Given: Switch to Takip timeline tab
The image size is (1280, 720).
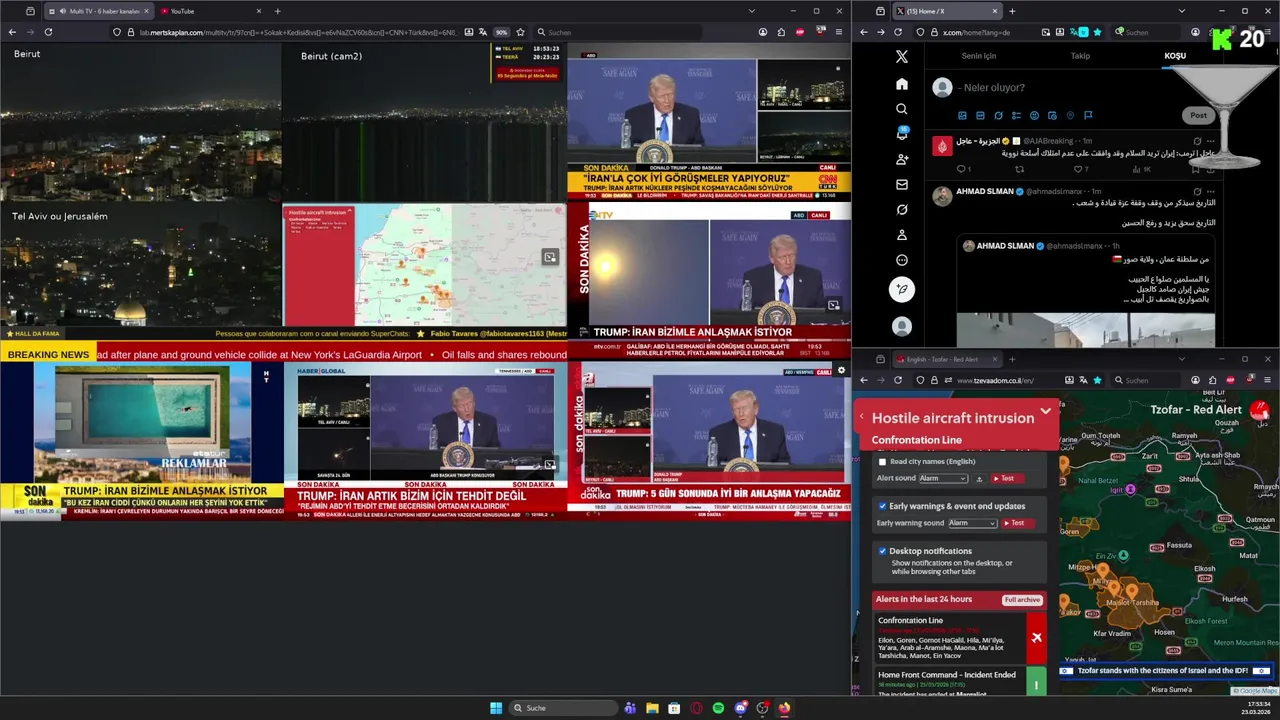Looking at the screenshot, I should (x=1080, y=56).
